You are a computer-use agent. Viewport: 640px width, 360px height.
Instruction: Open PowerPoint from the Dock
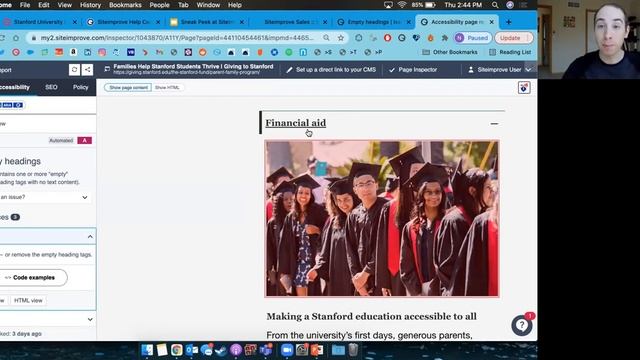tap(317, 350)
